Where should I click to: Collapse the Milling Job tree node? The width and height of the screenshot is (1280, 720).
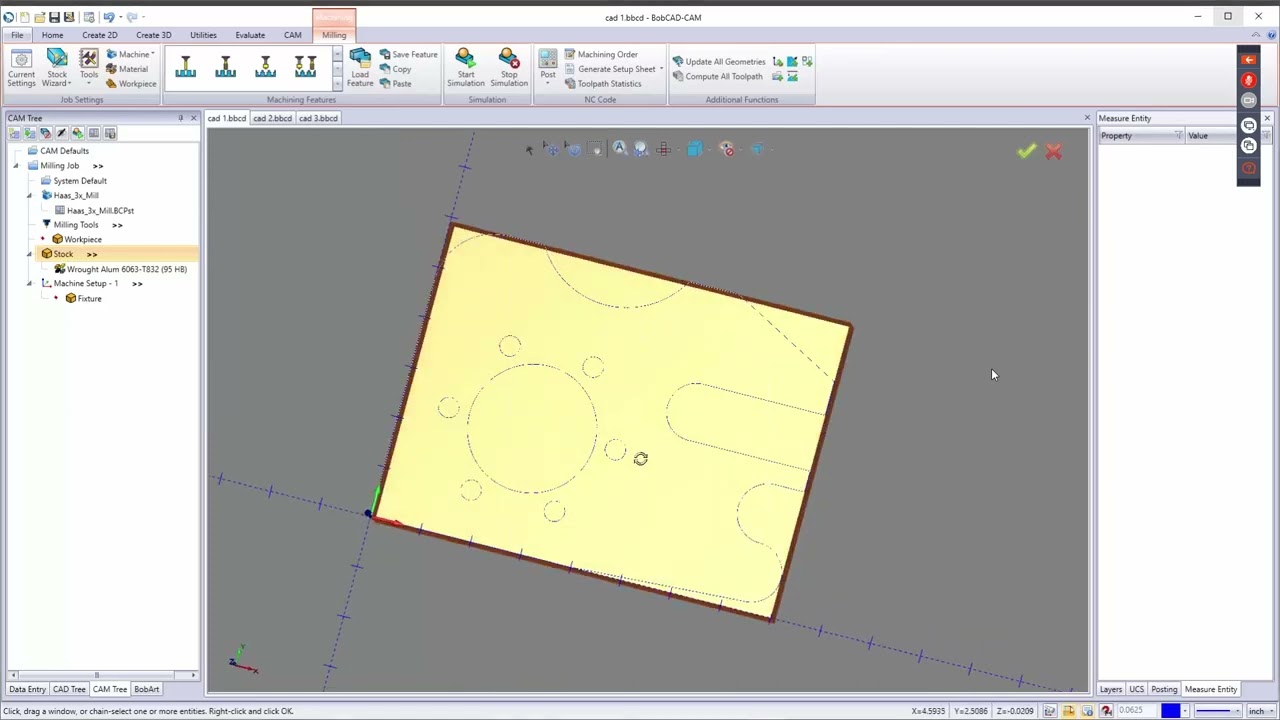tap(16, 166)
